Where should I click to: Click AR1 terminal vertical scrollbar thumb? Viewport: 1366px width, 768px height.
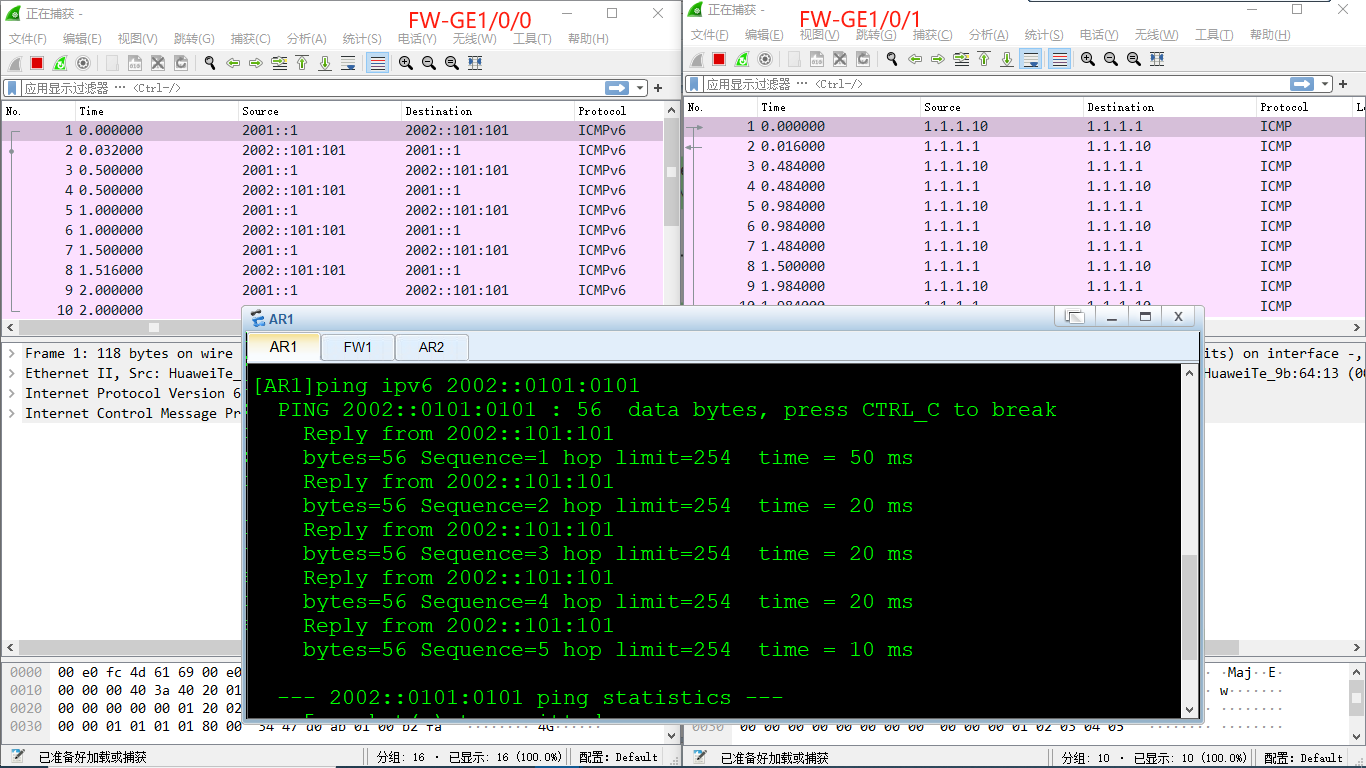(1190, 607)
